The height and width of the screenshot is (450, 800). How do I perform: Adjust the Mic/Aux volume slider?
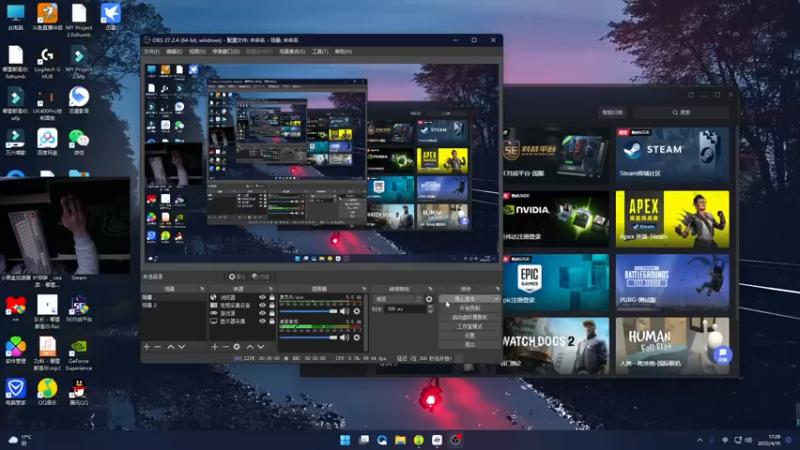click(309, 311)
